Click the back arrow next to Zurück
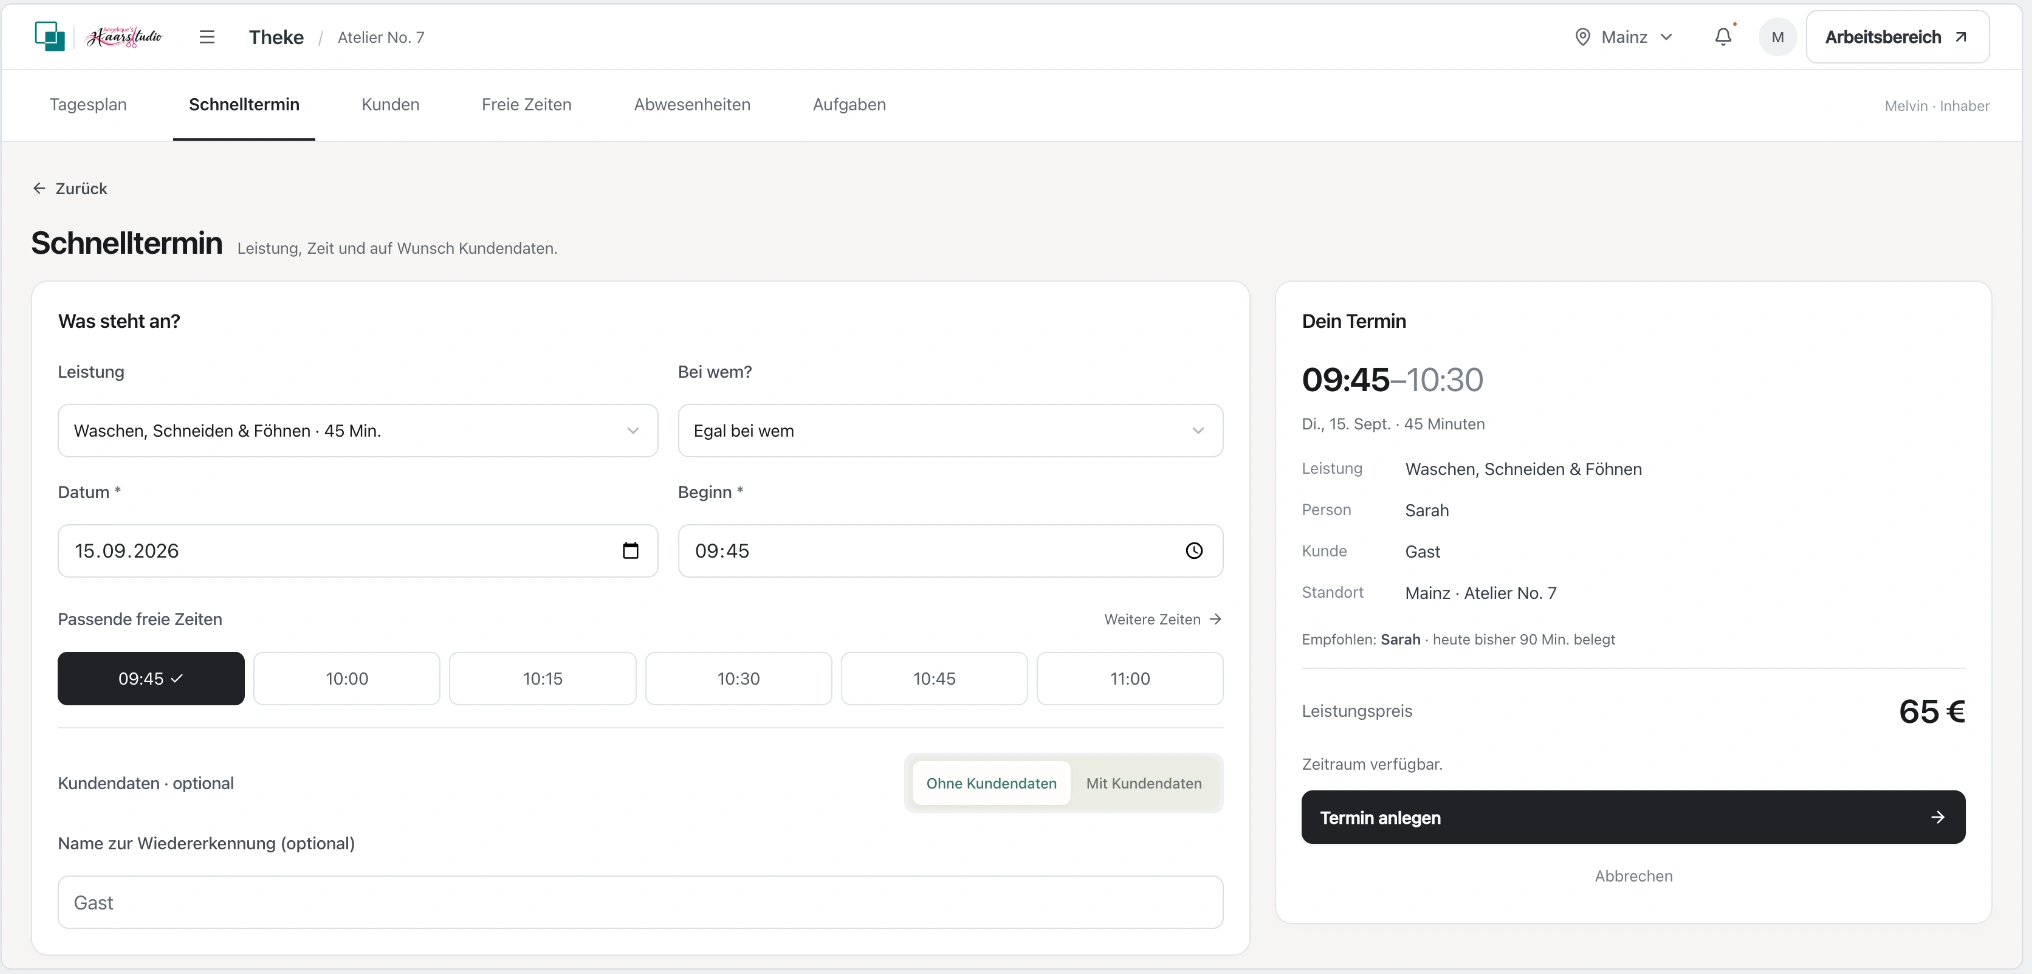Image resolution: width=2032 pixels, height=974 pixels. pos(39,188)
